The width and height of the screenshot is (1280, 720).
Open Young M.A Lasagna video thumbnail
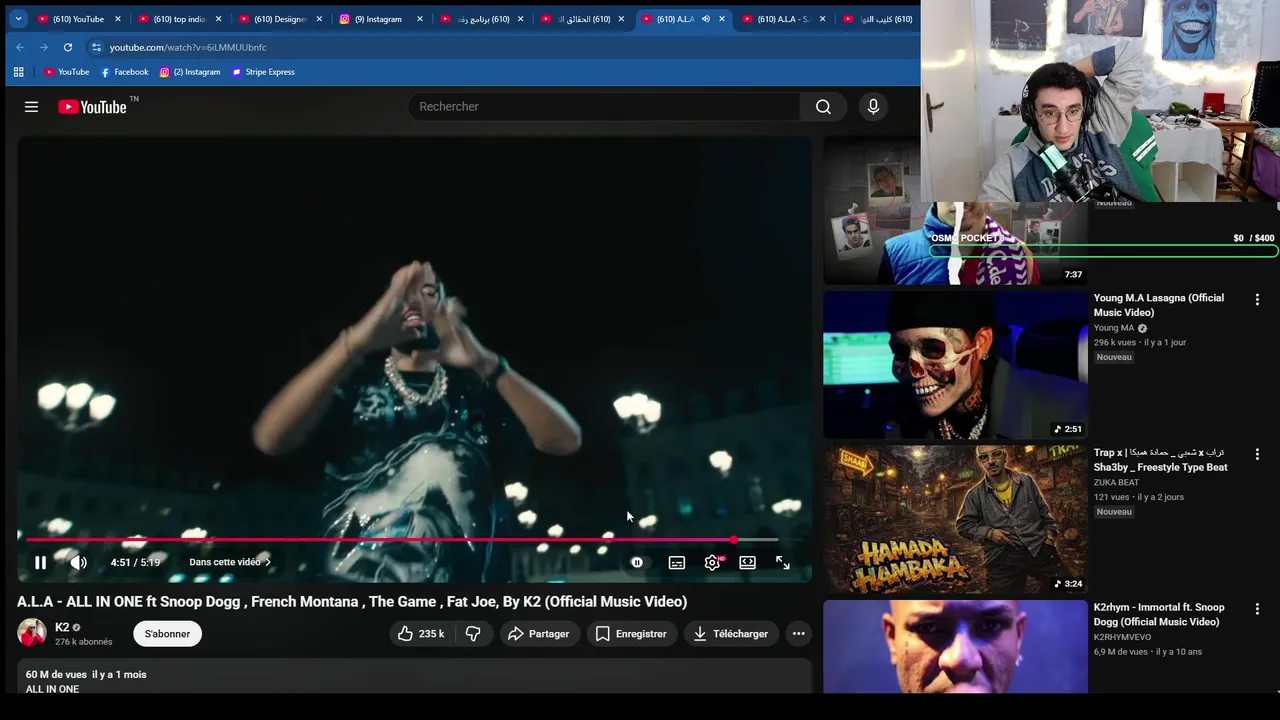[955, 365]
